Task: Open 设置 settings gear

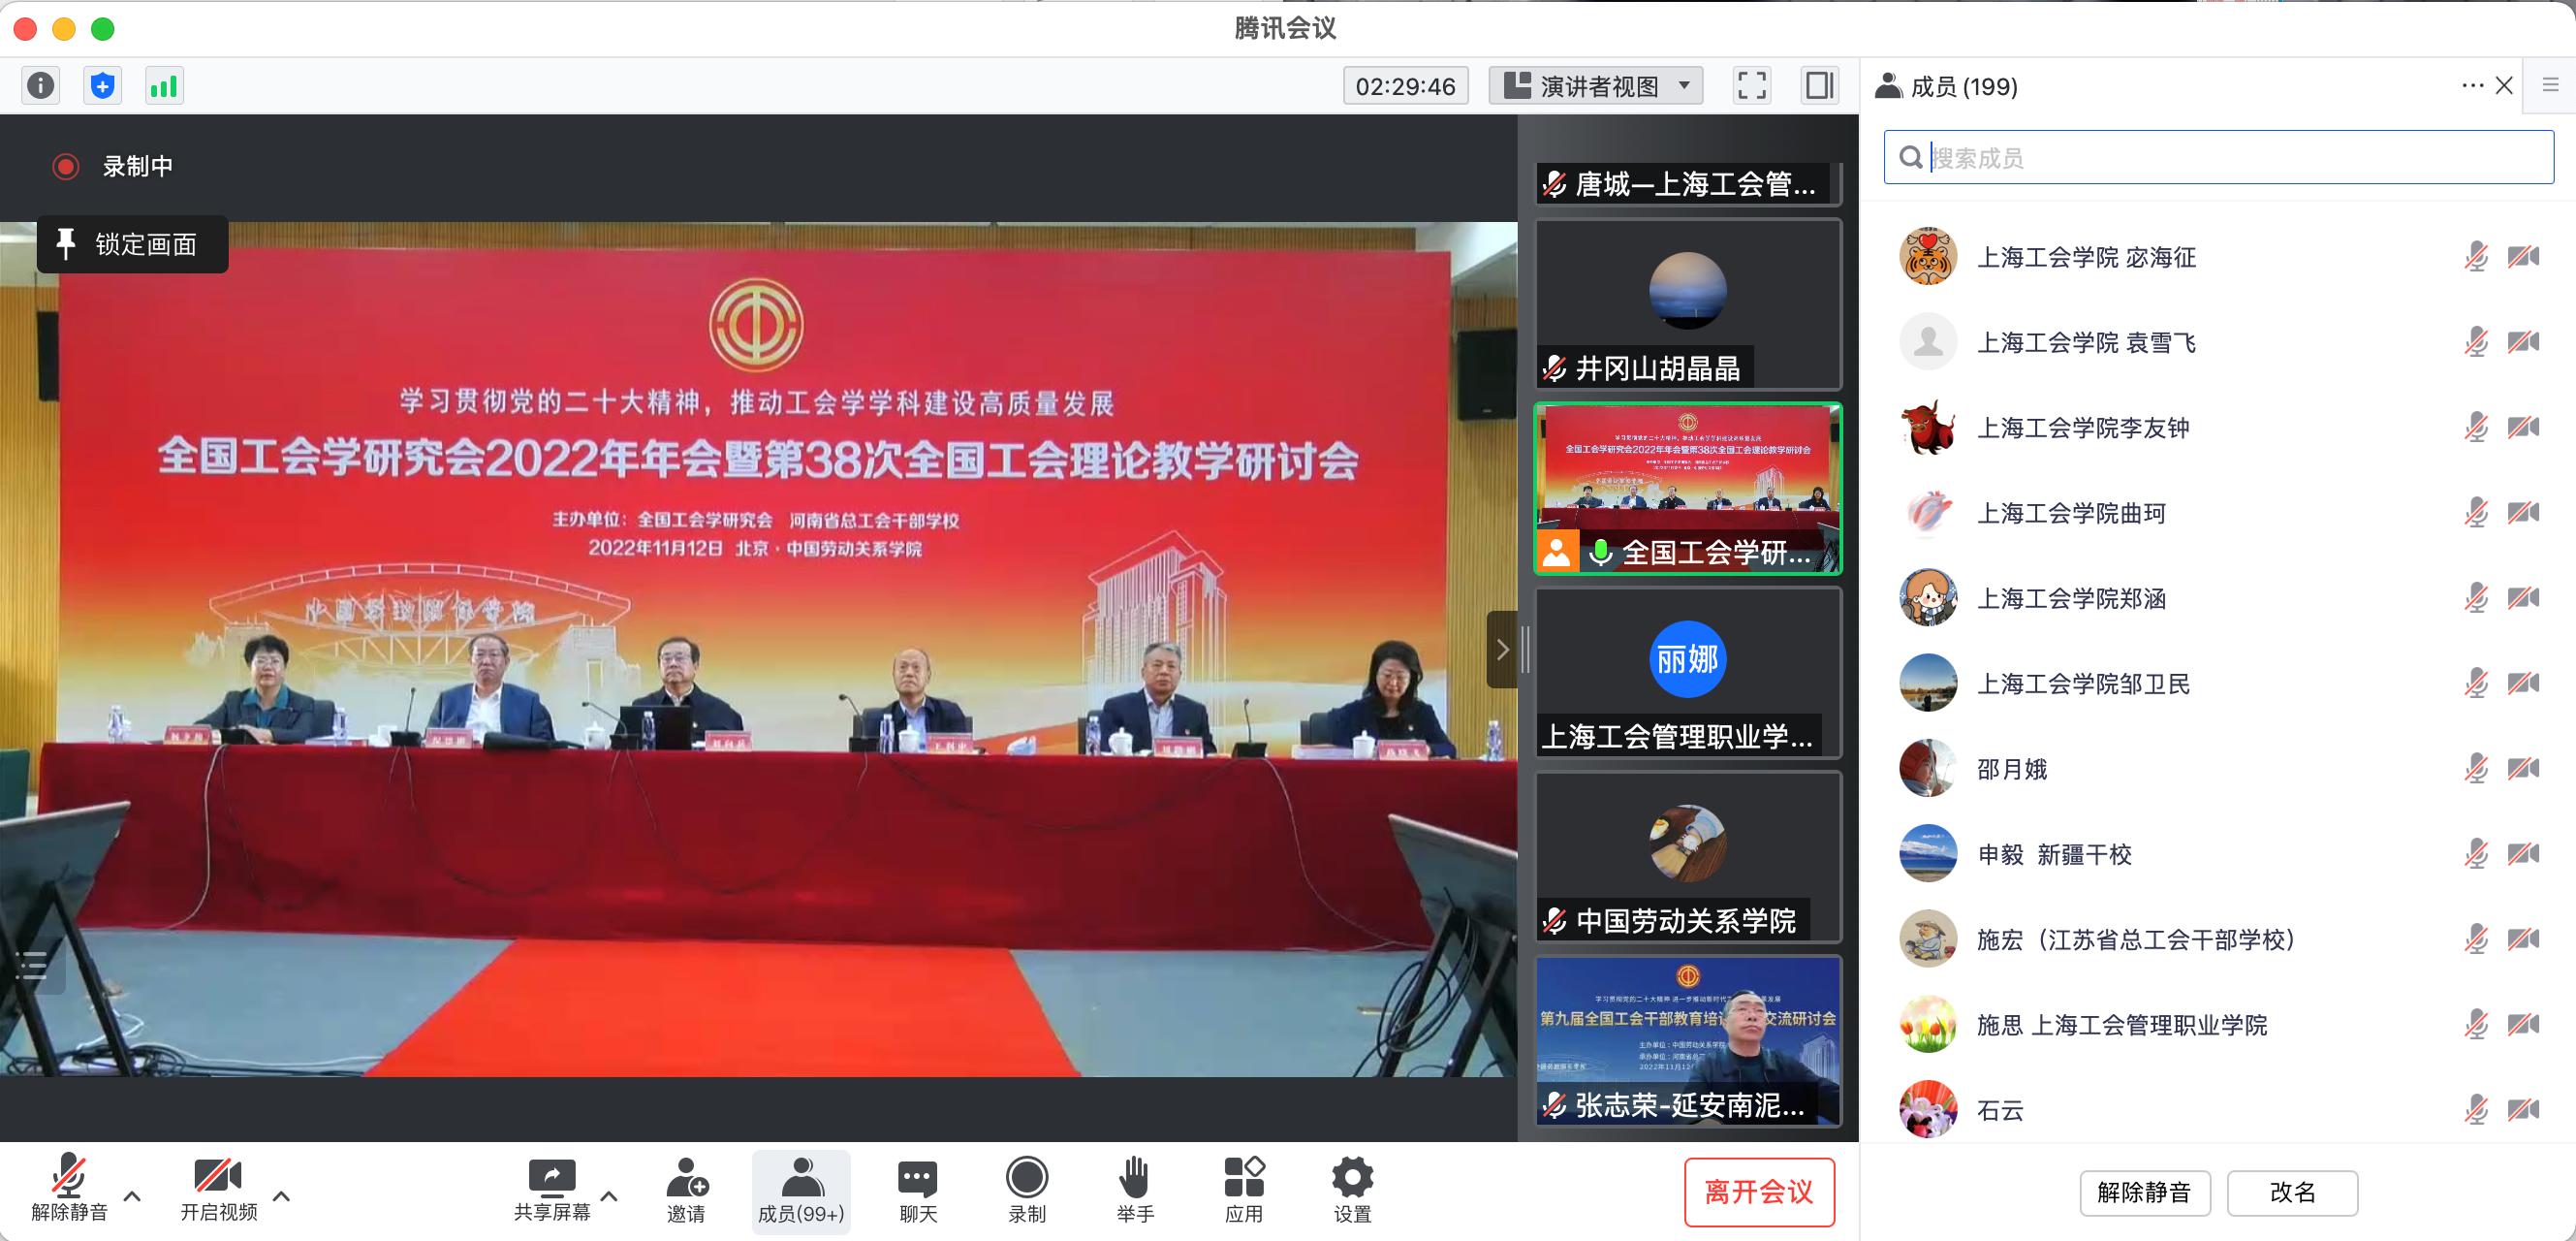Action: pos(1352,1190)
